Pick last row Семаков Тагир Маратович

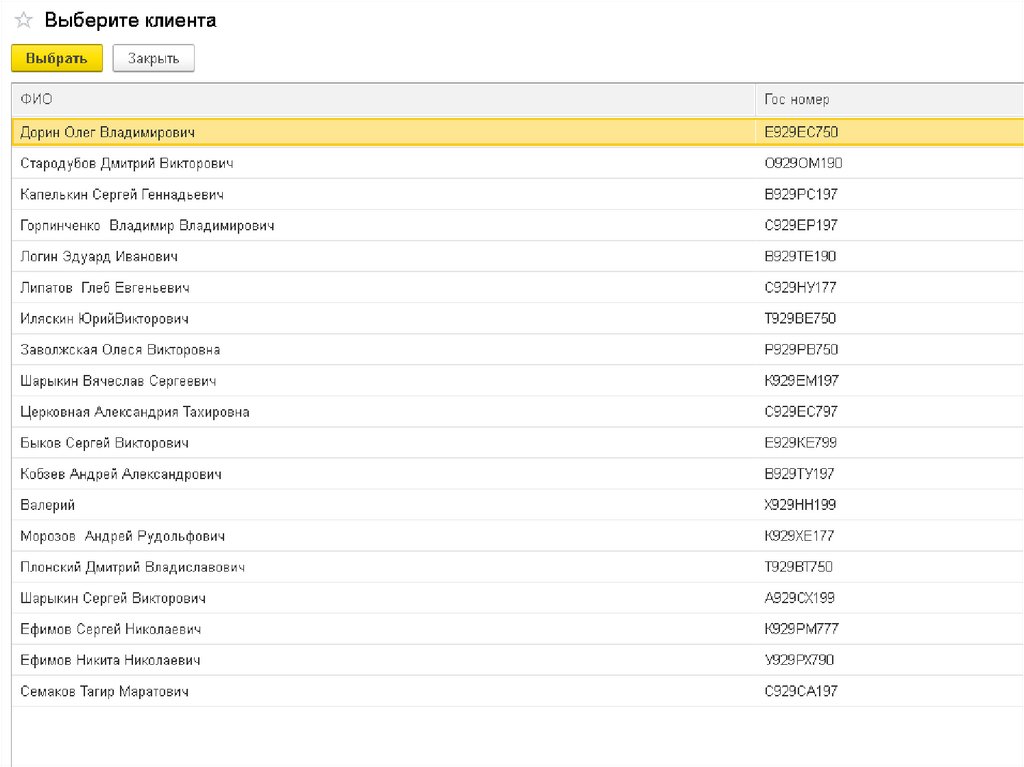click(x=104, y=691)
